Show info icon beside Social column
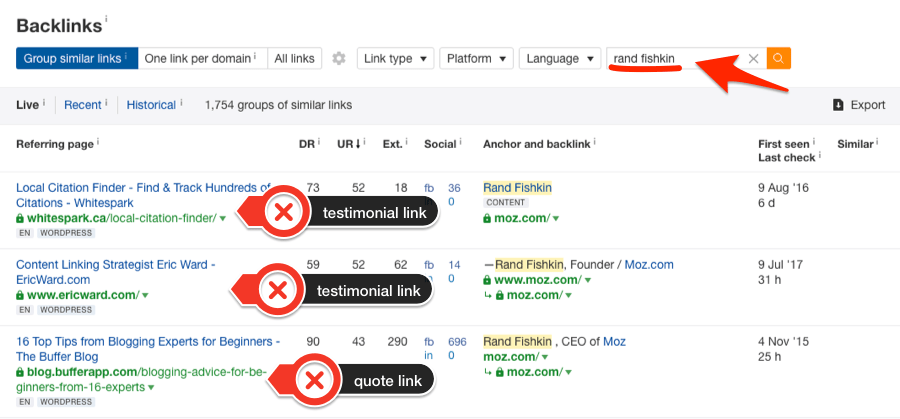This screenshot has width=900, height=419. tap(460, 141)
